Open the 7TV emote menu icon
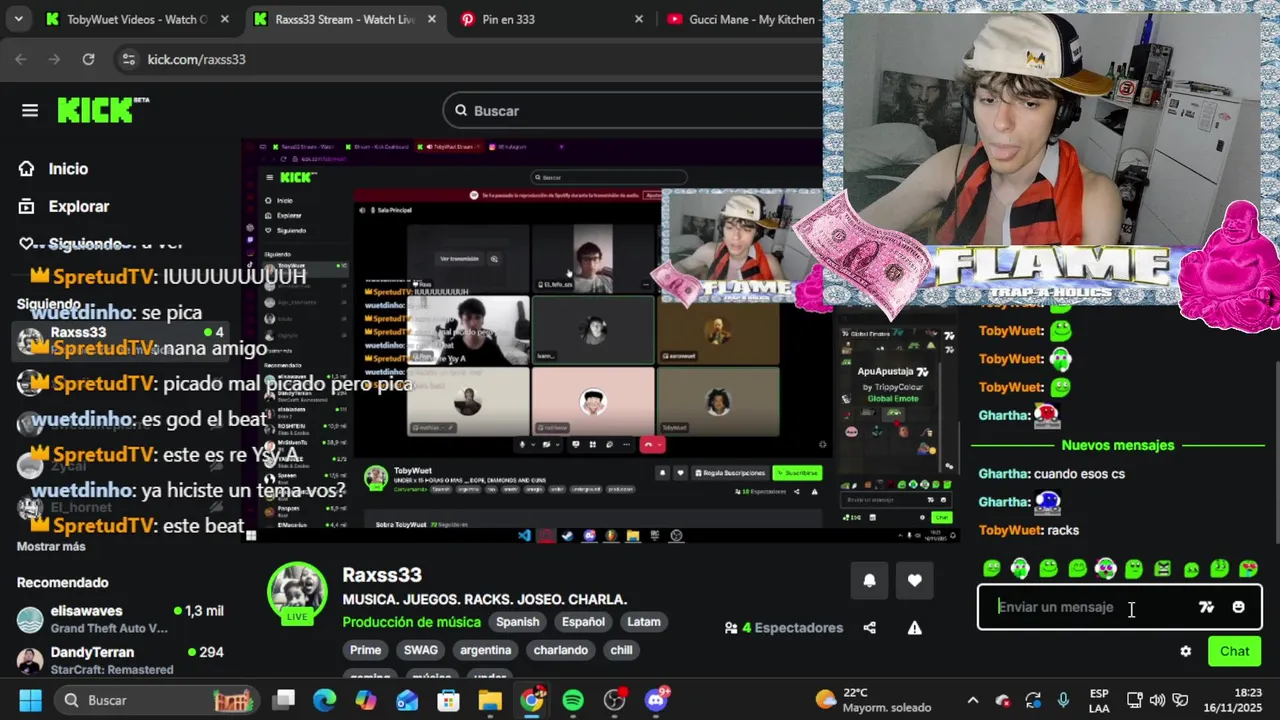 [x=1206, y=607]
